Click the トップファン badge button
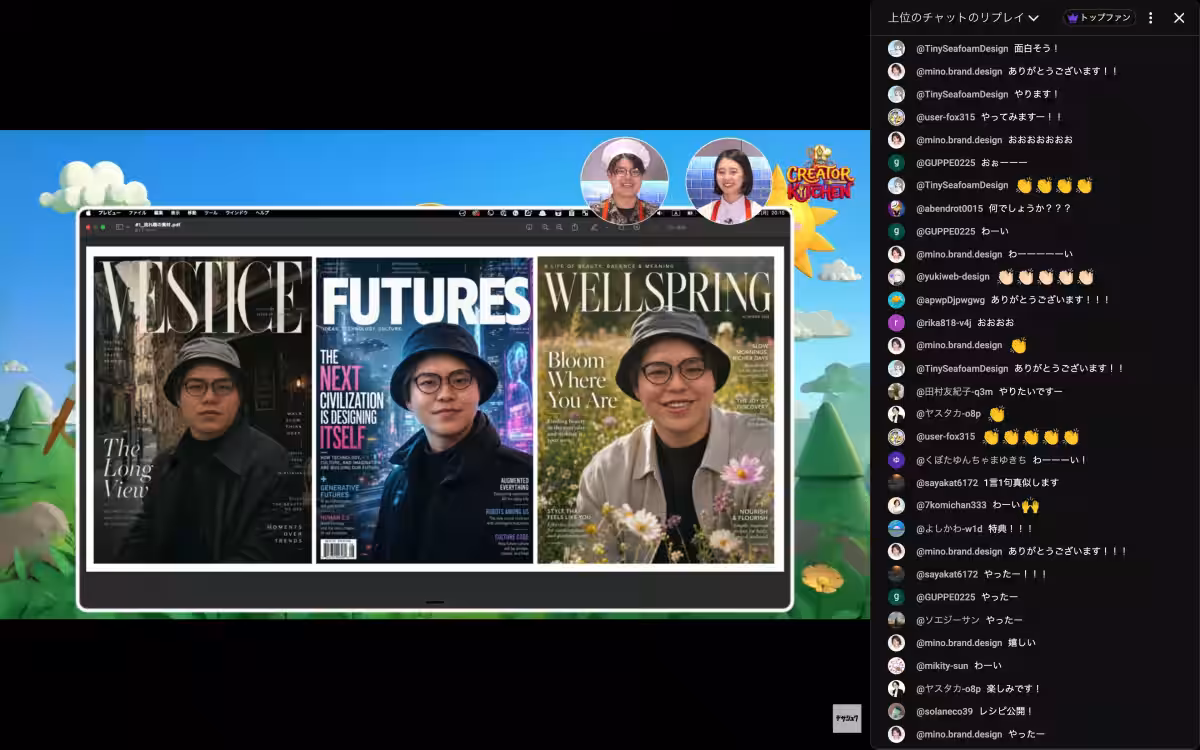 pos(1099,17)
